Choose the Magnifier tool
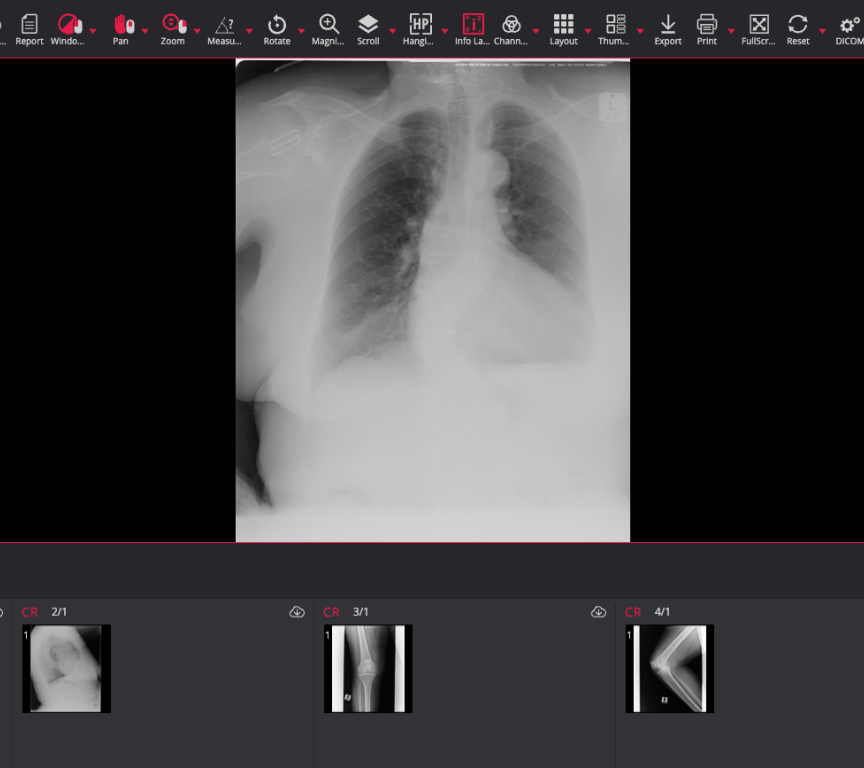Viewport: 864px width, 768px height. coord(328,30)
